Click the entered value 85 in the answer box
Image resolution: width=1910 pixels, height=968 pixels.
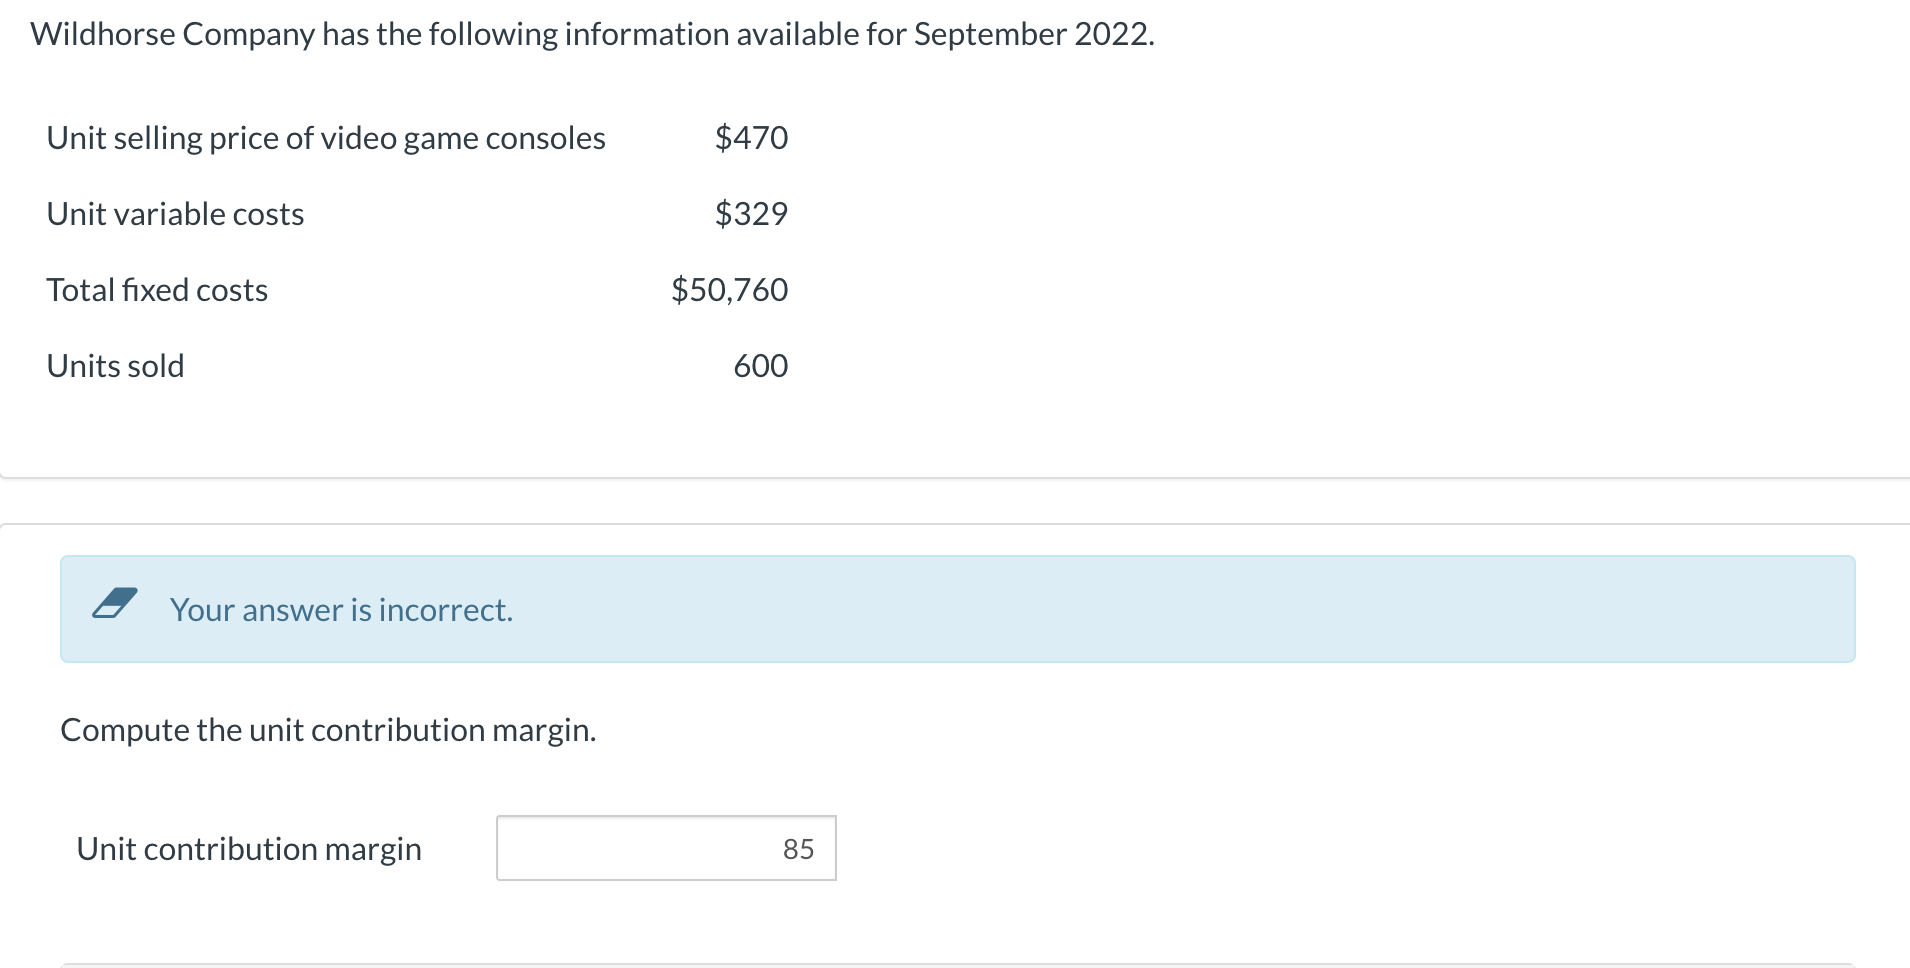[x=798, y=849]
